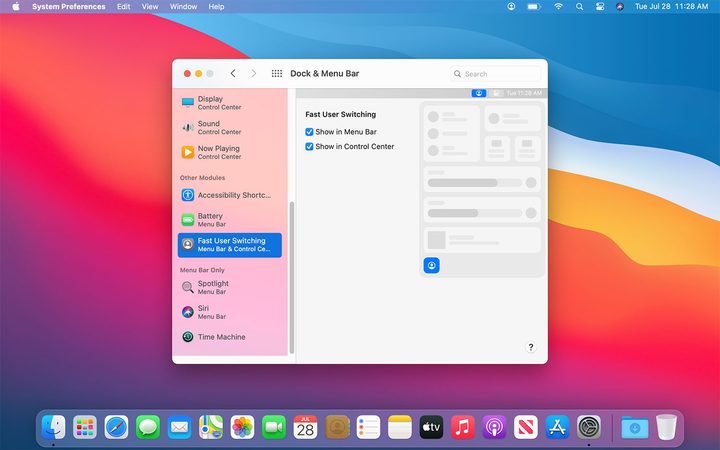The width and height of the screenshot is (720, 450).
Task: Open Podcasts from the Dock
Action: pyautogui.click(x=495, y=427)
